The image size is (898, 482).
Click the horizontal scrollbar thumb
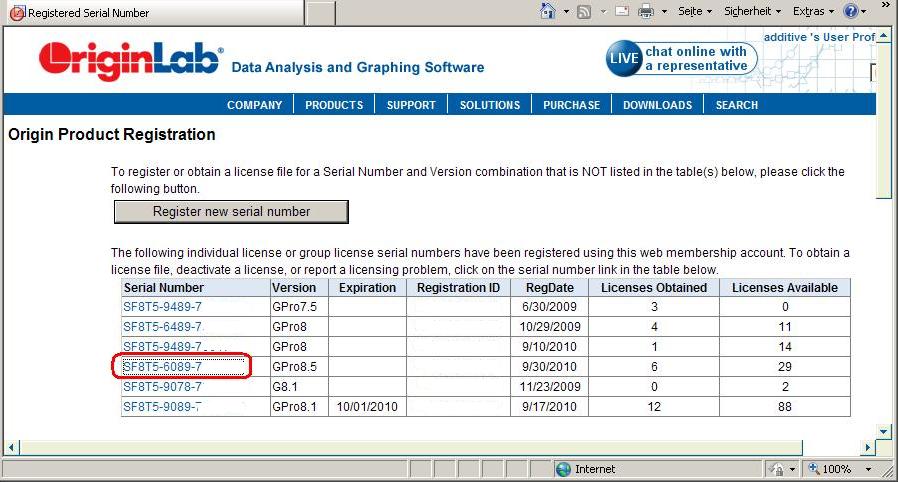[x=411, y=447]
